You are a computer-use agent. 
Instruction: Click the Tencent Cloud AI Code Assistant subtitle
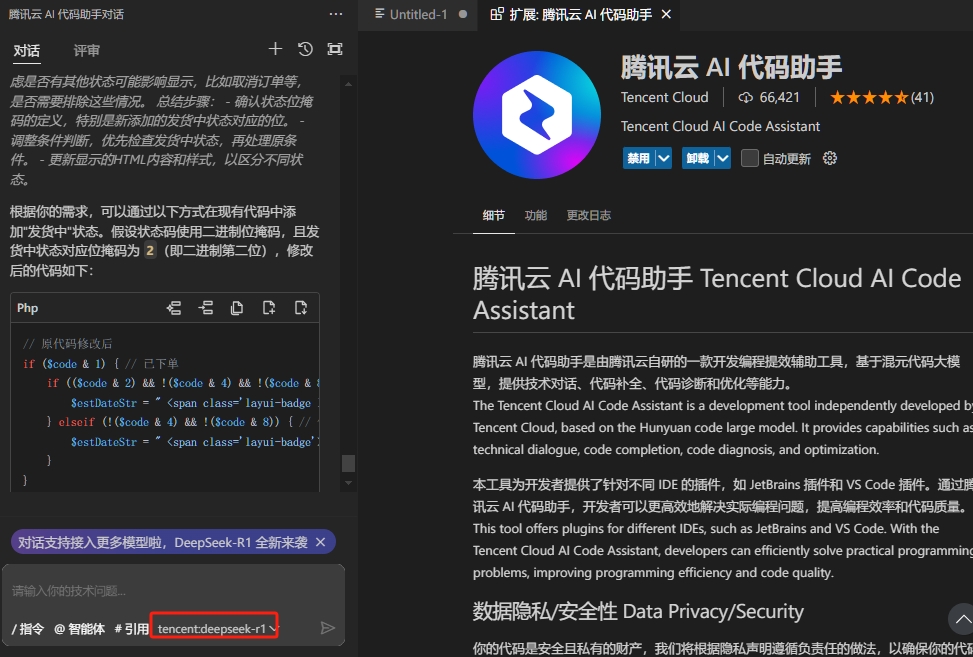tap(720, 127)
